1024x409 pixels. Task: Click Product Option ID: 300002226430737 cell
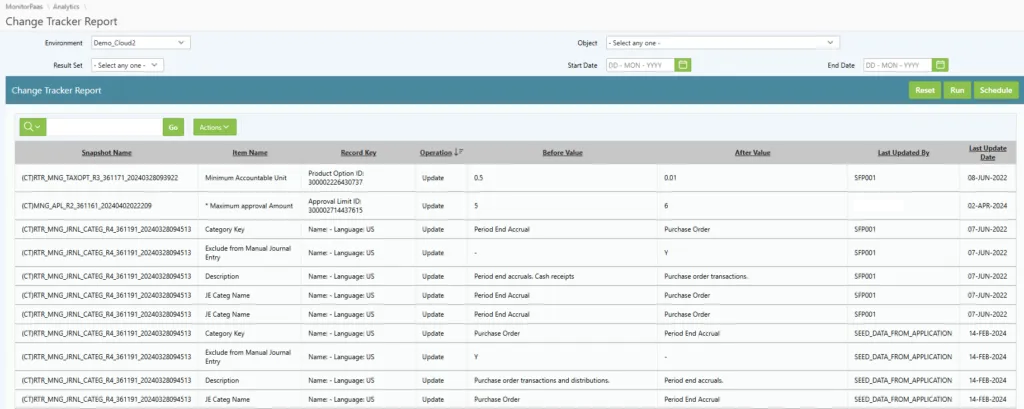pos(336,178)
